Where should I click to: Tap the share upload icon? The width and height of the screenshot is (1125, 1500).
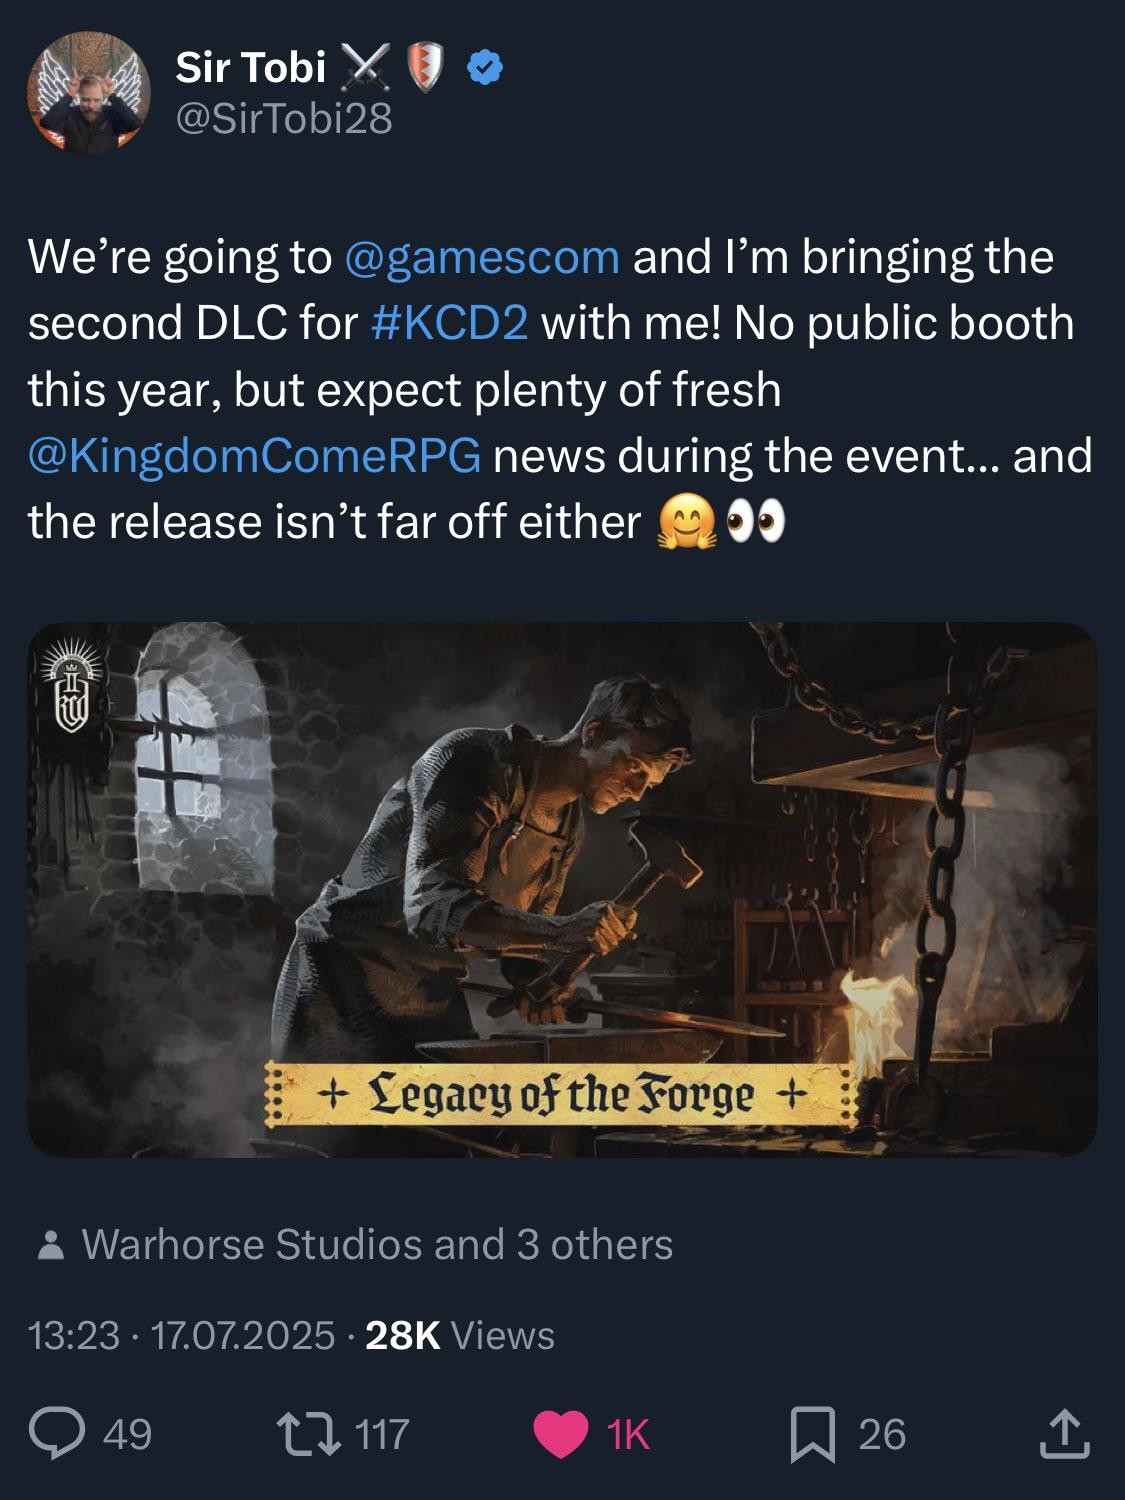point(1064,1433)
